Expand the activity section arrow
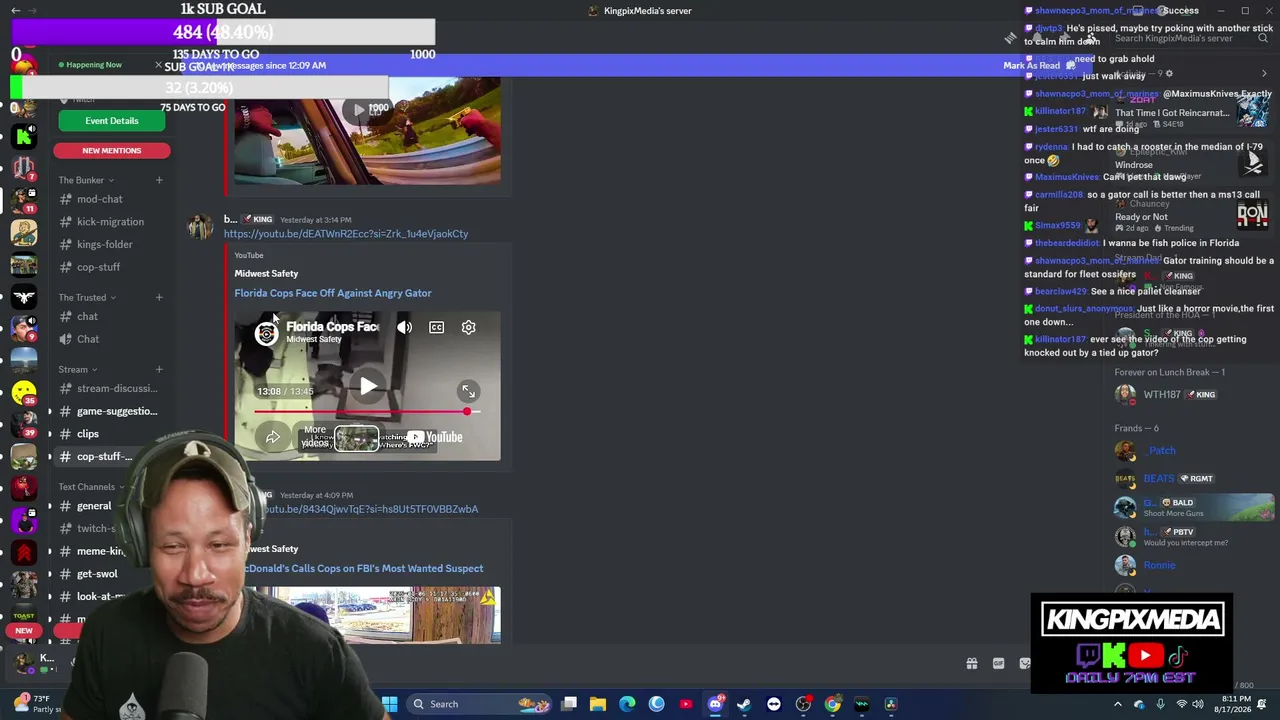 pos(1264,73)
